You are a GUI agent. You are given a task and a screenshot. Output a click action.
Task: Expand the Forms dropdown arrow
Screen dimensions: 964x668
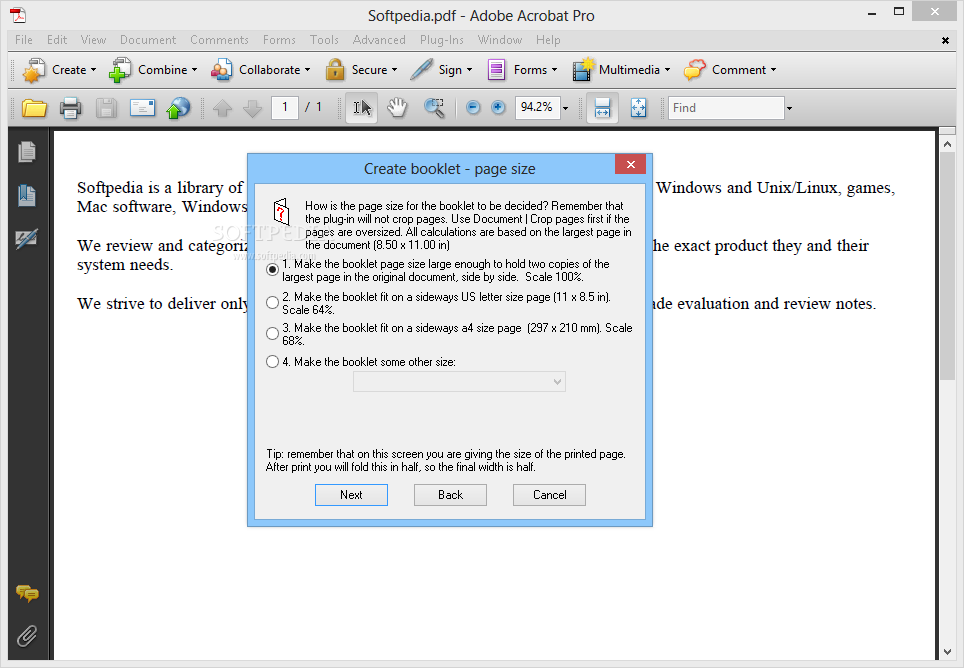coord(555,70)
